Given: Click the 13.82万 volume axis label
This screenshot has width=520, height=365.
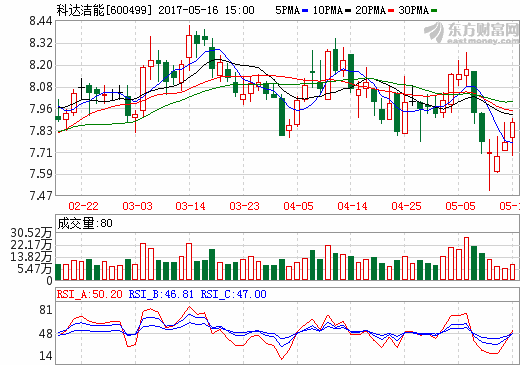Looking at the screenshot, I should click(31, 257).
